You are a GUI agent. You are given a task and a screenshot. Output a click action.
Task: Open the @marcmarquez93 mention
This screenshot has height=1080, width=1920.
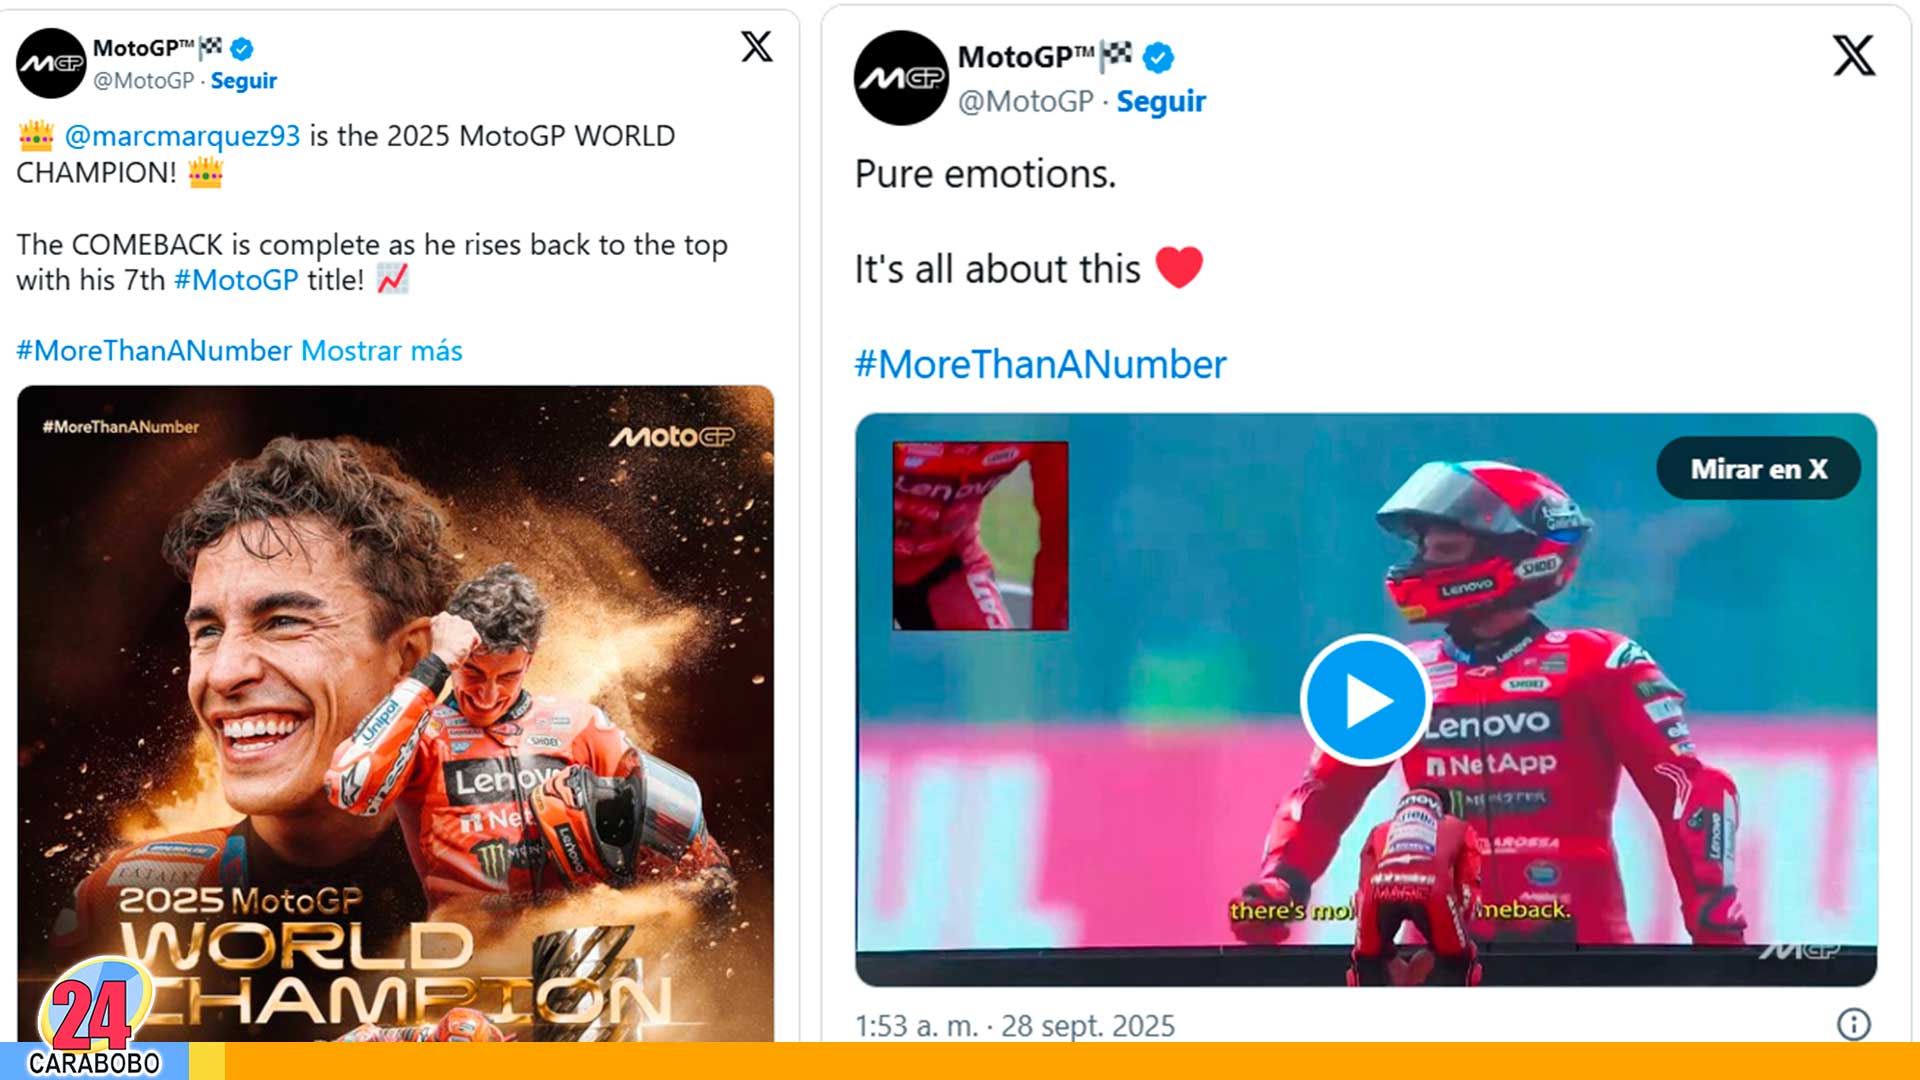click(182, 136)
